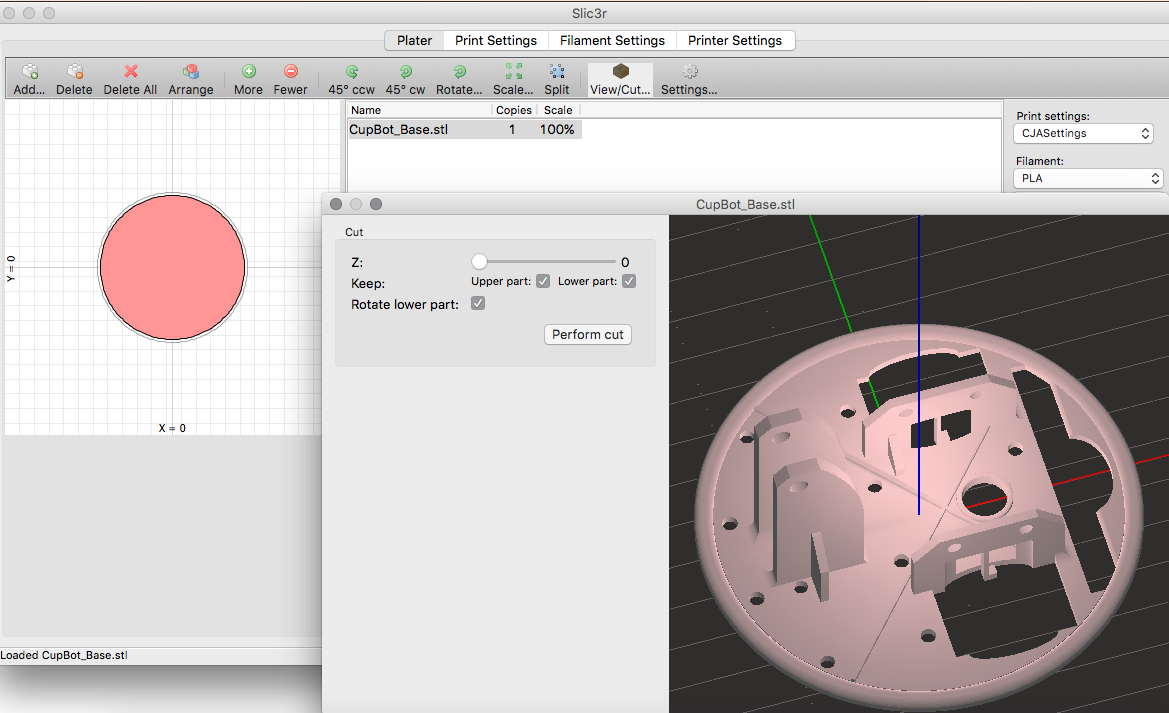The width and height of the screenshot is (1169, 713).
Task: Reduce copies with the Fewer icon
Action: 291,72
